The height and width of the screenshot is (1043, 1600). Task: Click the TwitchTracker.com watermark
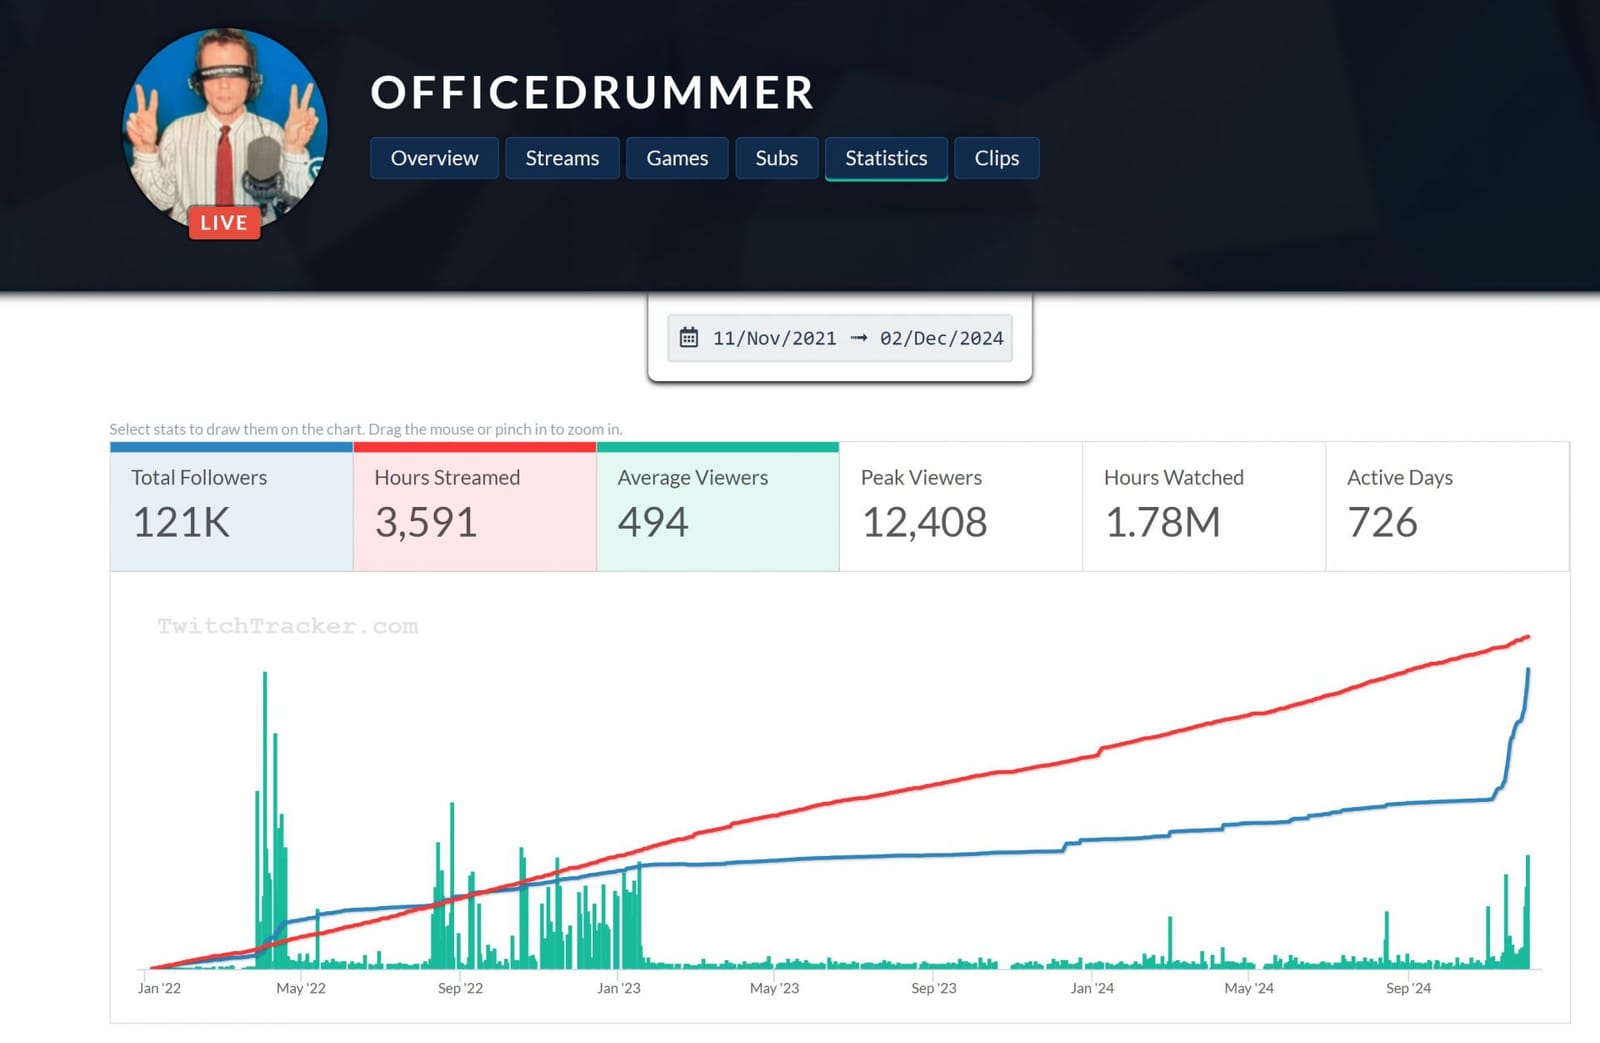(286, 627)
